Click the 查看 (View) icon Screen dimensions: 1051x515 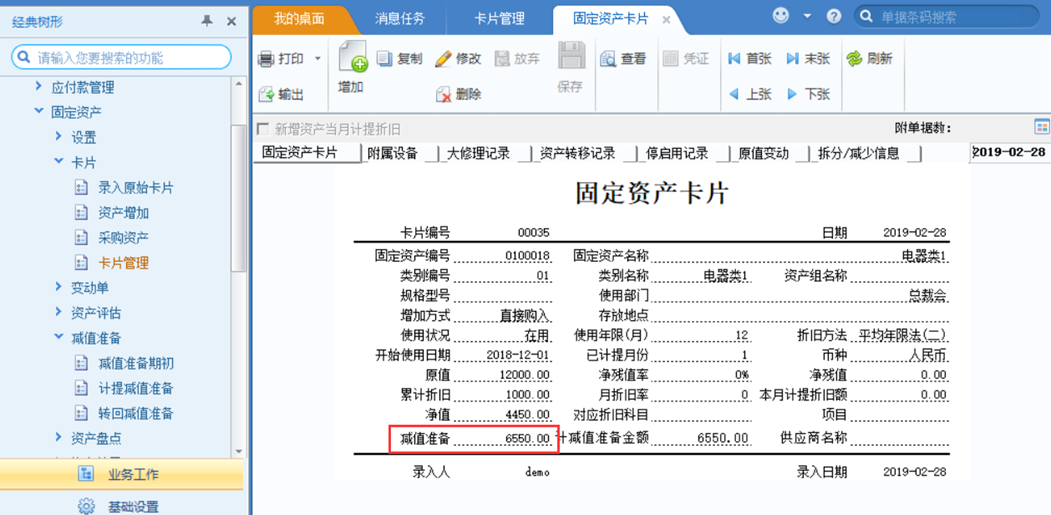coord(608,59)
